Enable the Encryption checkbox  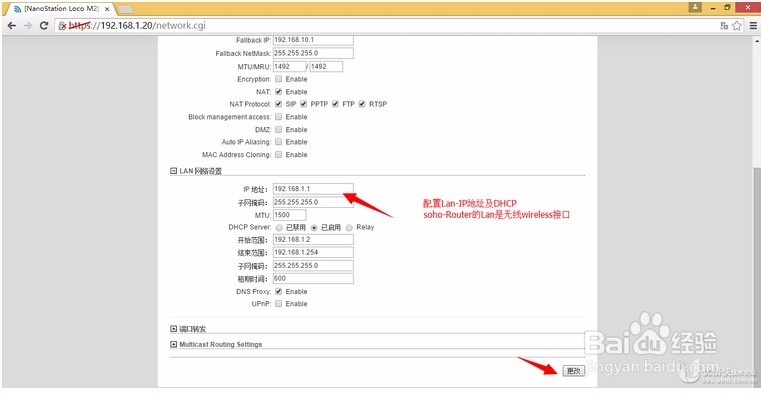[279, 79]
